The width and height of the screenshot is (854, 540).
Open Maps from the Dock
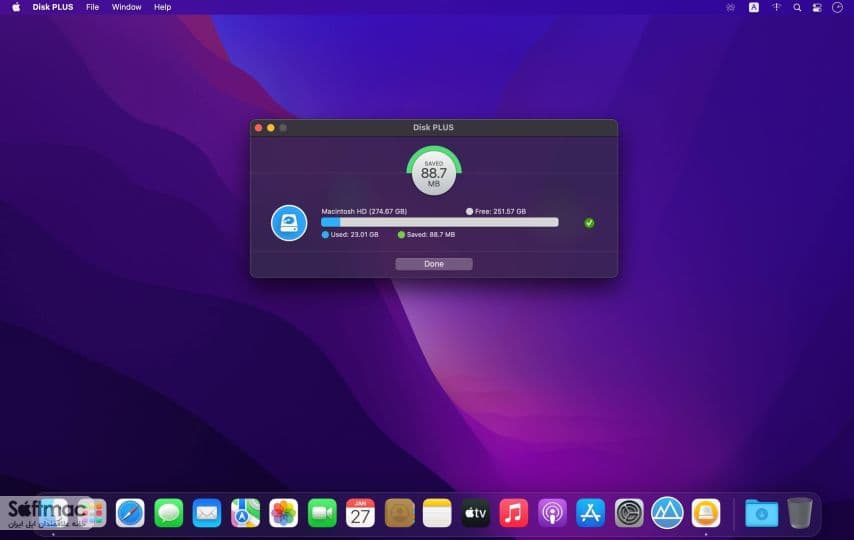[x=245, y=513]
